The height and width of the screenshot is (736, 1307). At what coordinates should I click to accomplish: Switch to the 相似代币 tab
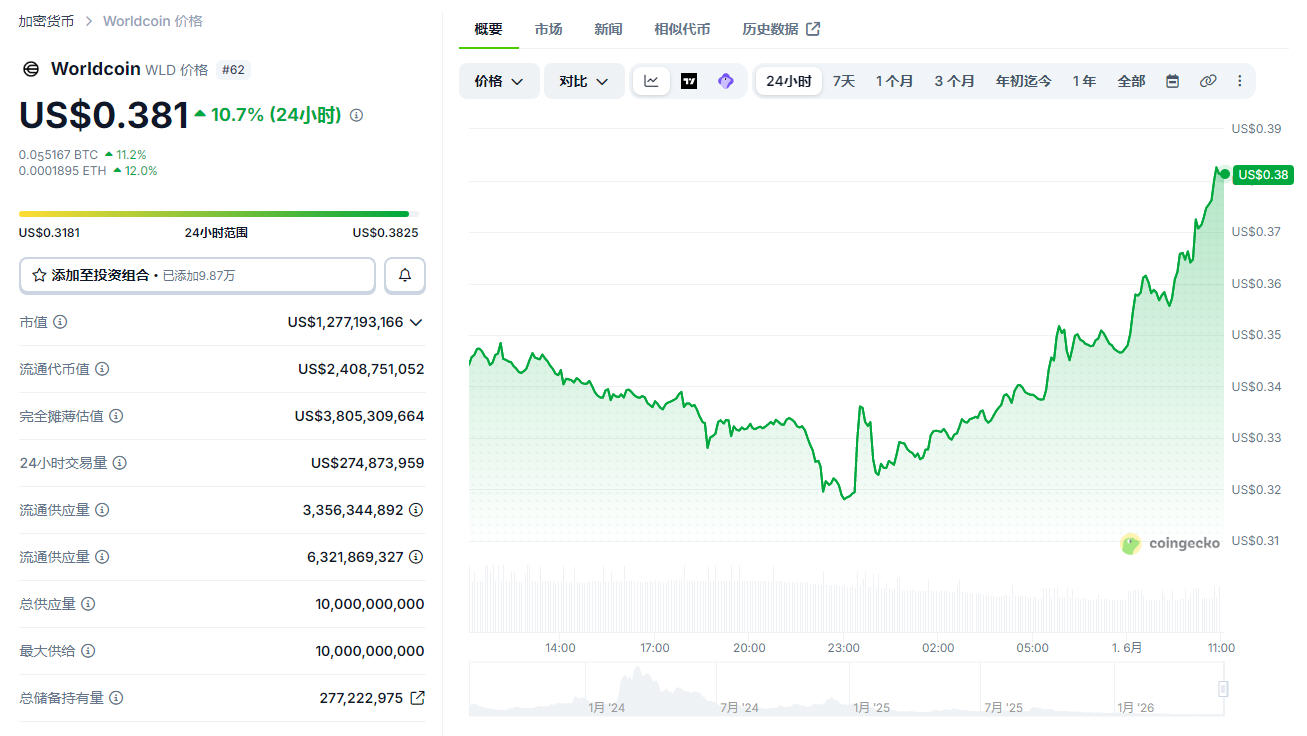click(682, 29)
